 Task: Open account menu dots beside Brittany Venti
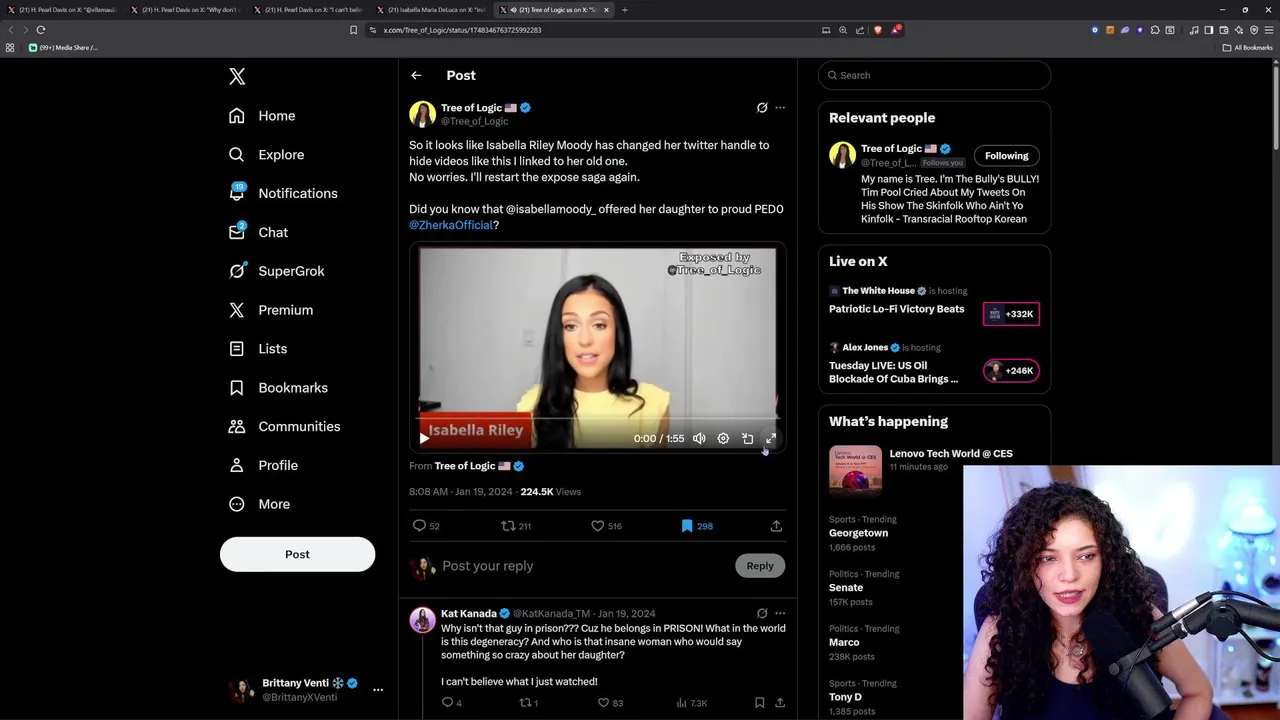[x=378, y=690]
